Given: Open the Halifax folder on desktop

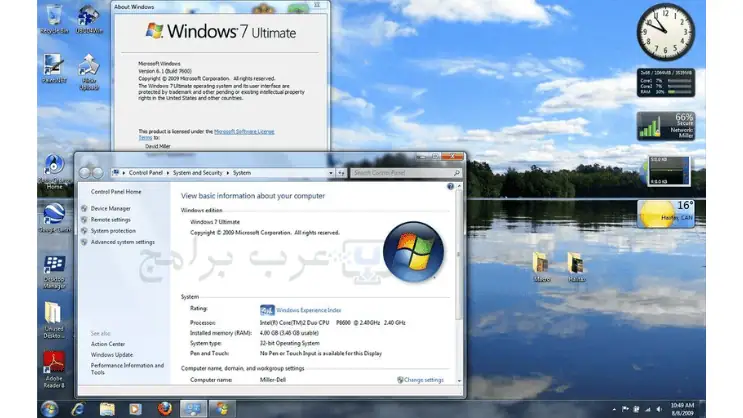Looking at the screenshot, I should click(576, 267).
